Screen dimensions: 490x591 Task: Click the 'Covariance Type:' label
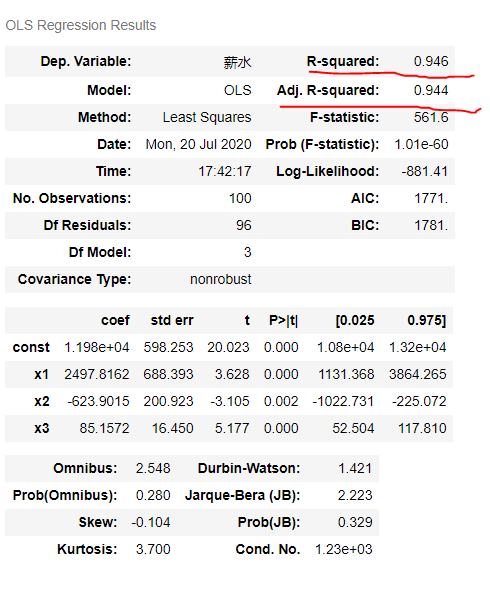[x=74, y=280]
